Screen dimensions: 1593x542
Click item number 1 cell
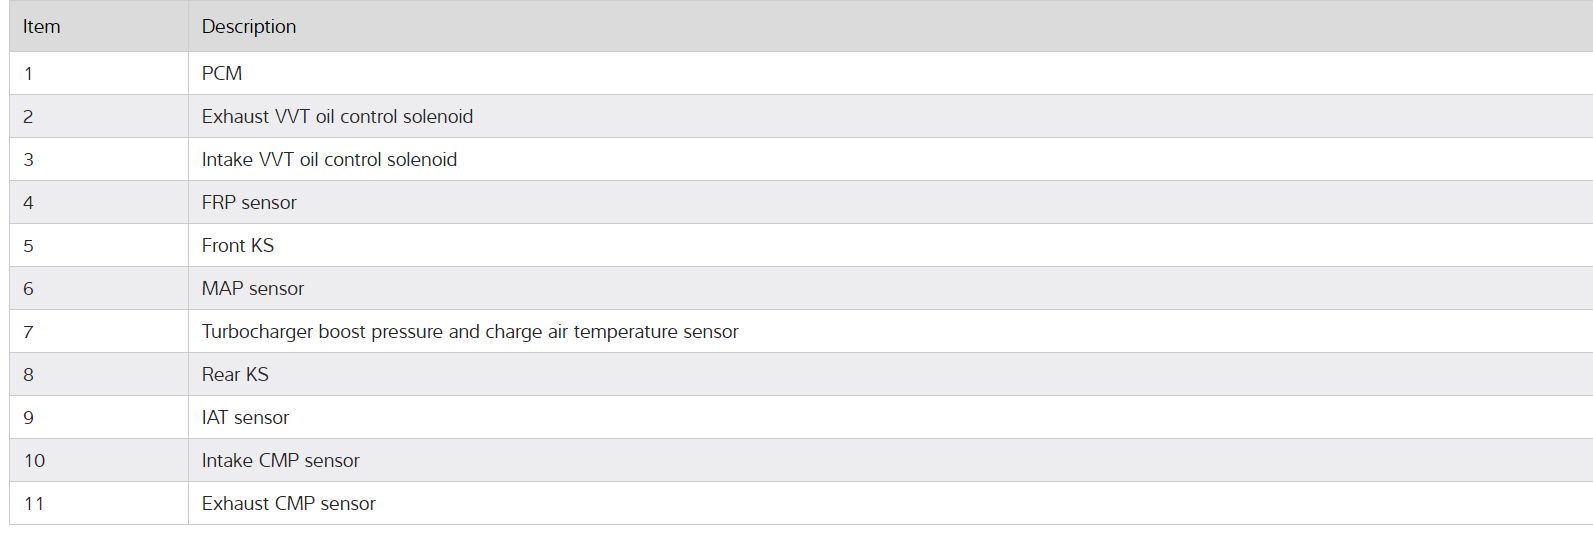[x=29, y=74]
